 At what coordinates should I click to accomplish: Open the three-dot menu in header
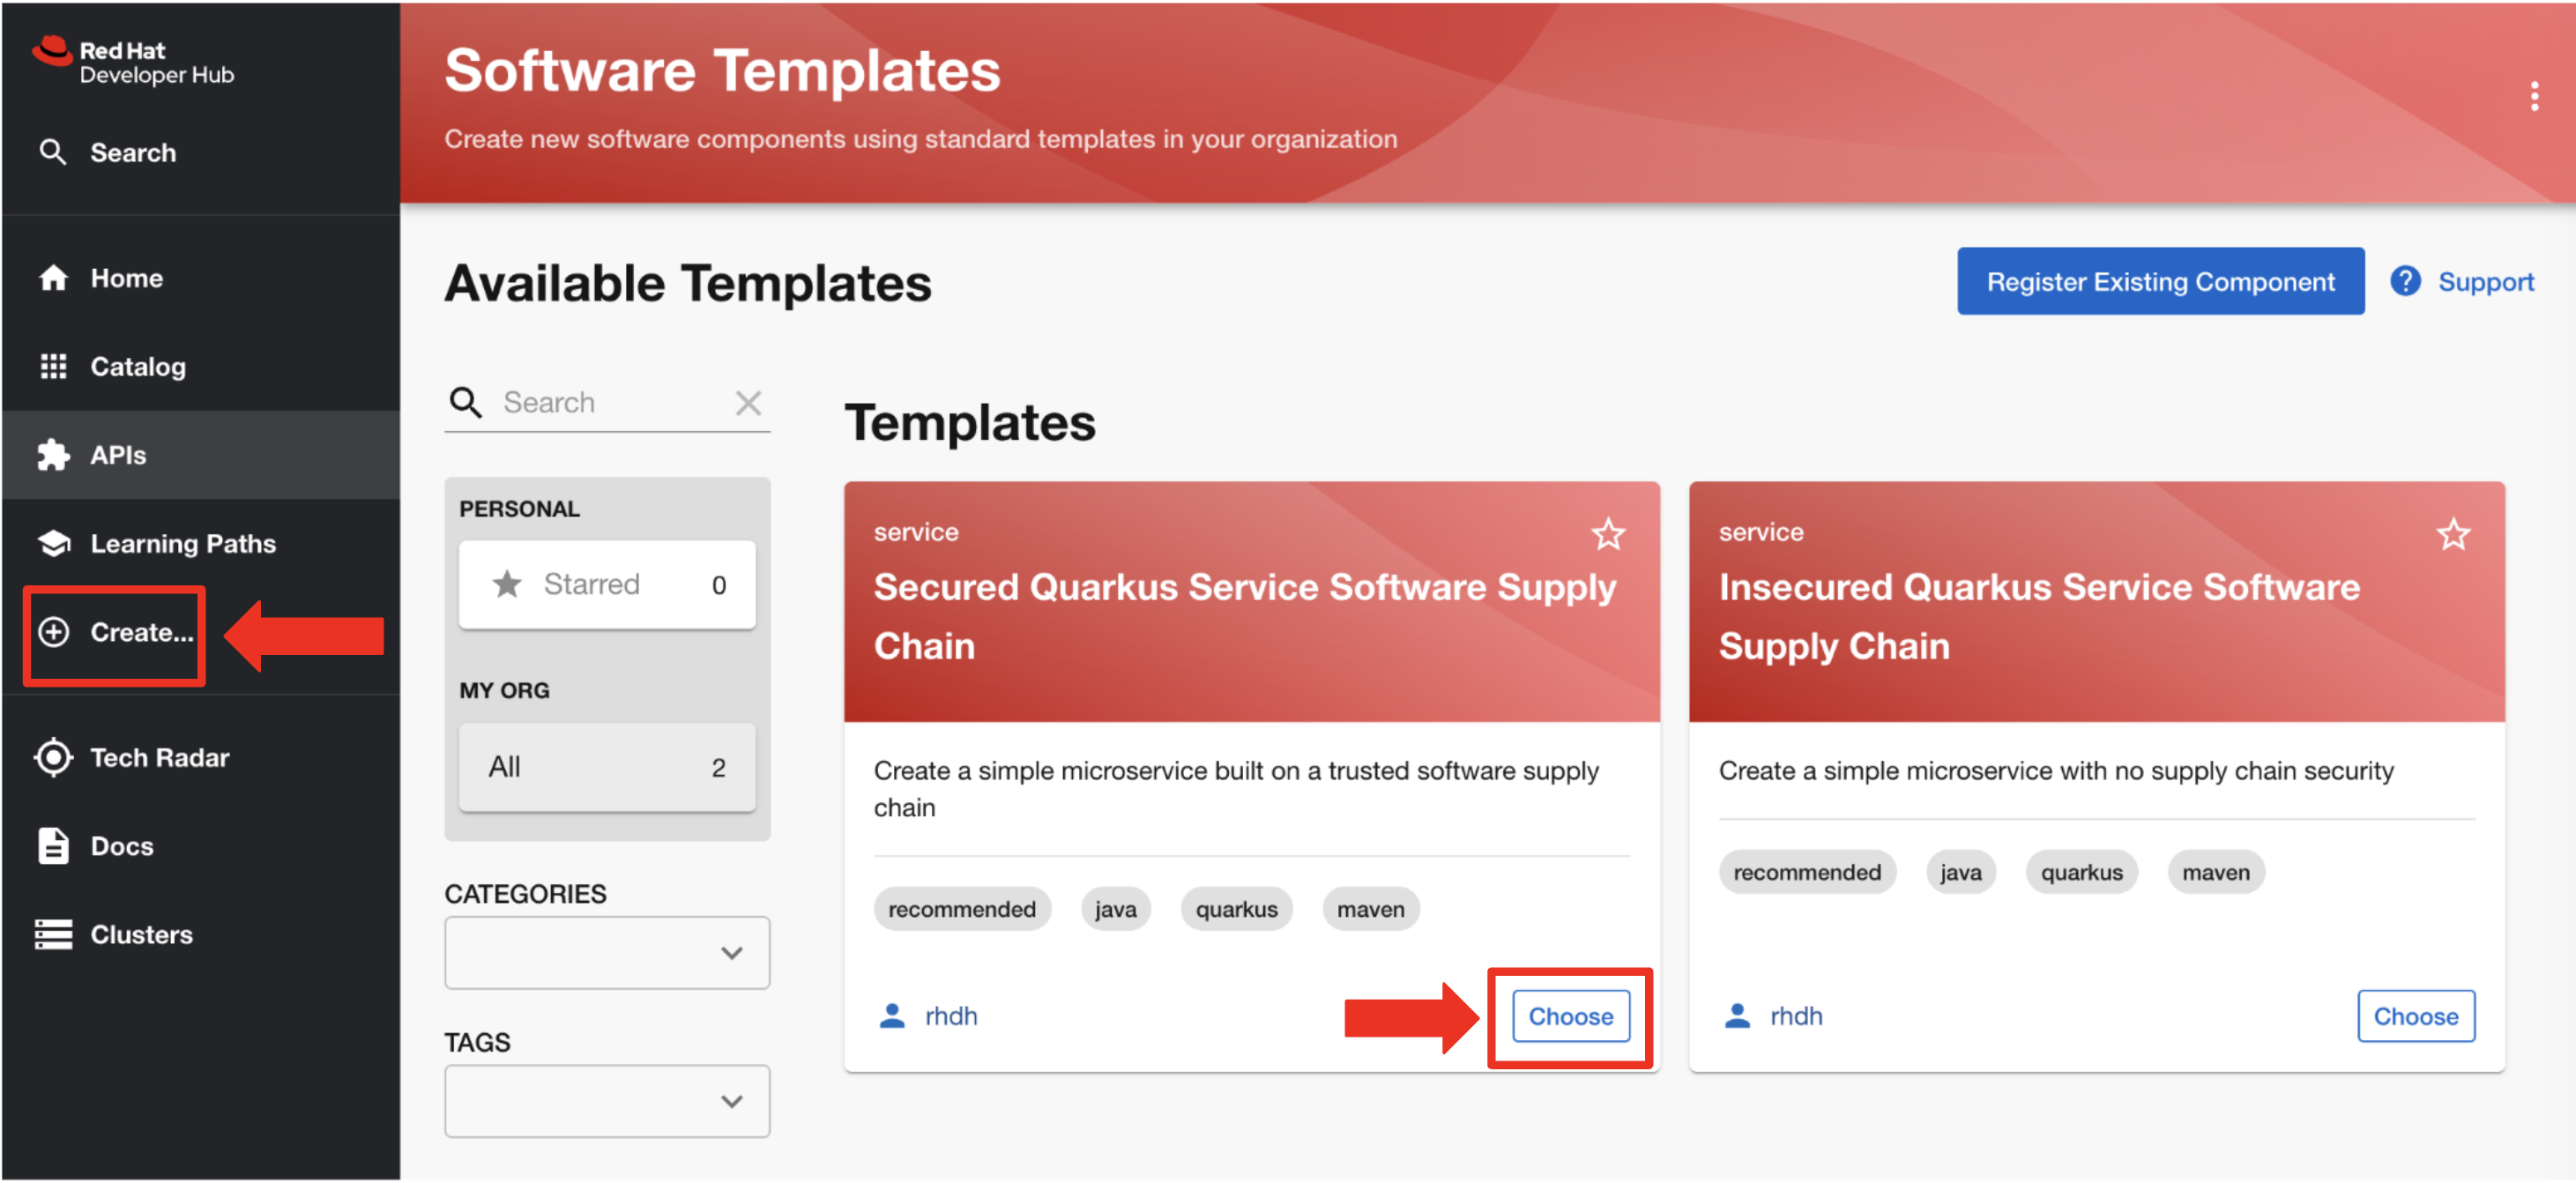2533,96
